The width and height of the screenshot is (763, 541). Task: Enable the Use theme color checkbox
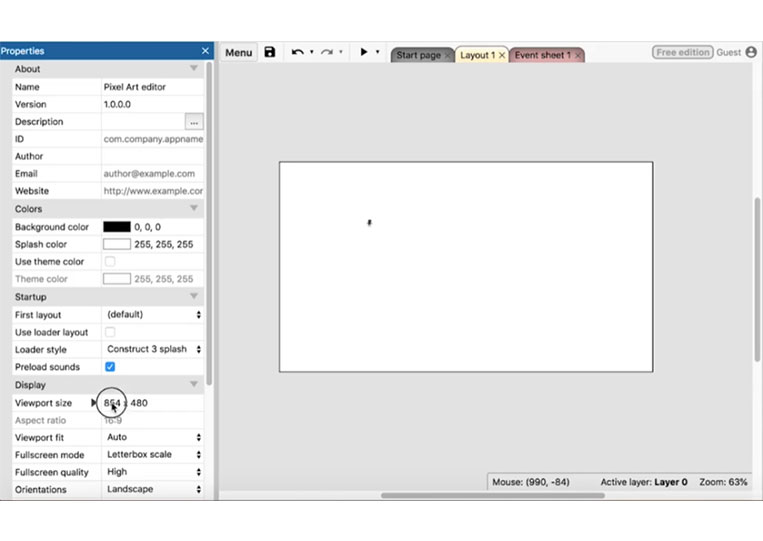tap(110, 261)
